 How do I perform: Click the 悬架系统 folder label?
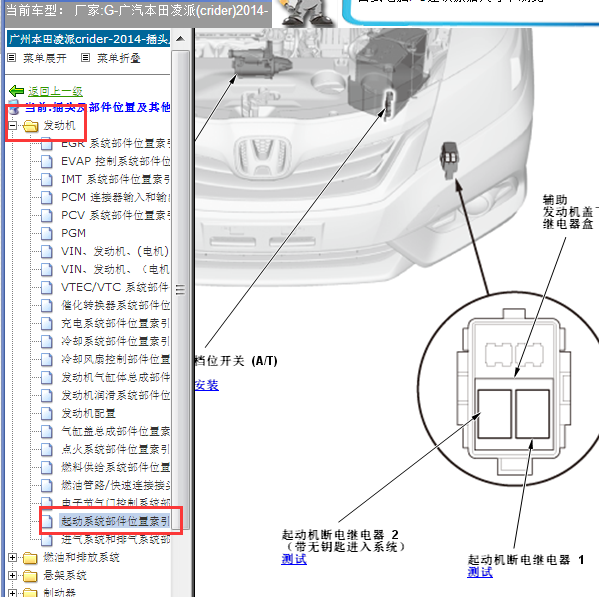(65, 576)
